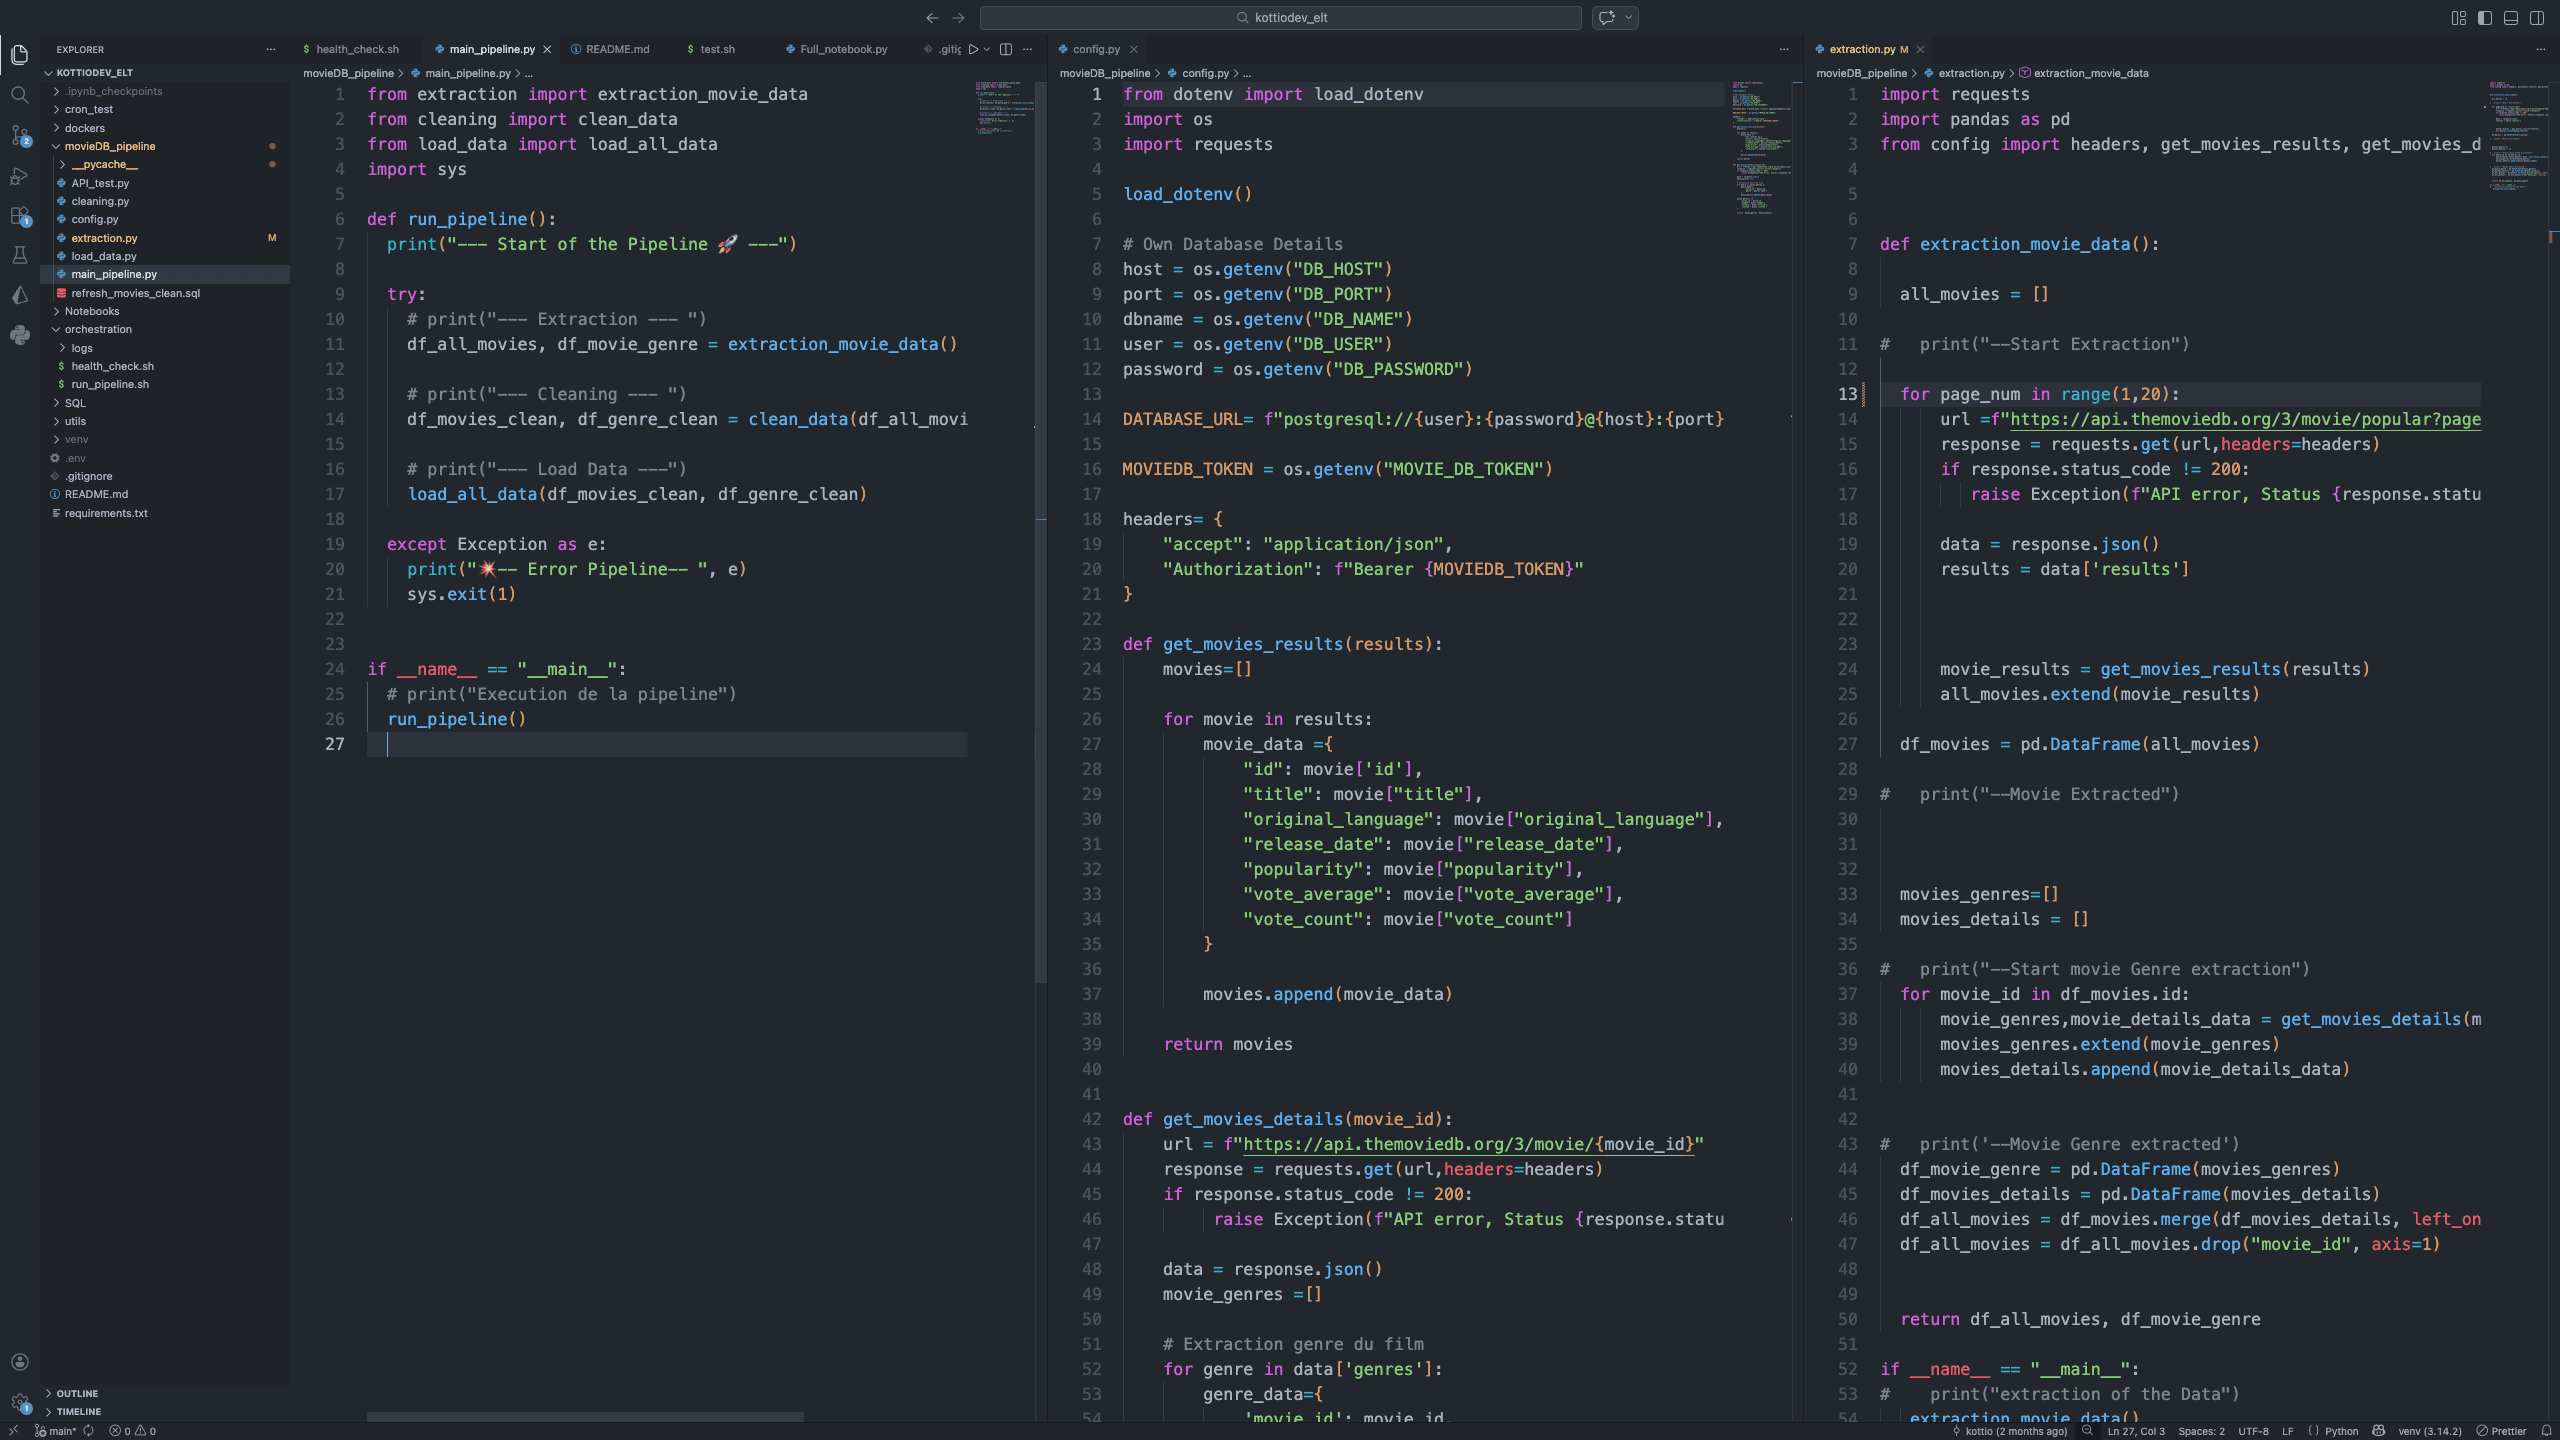Change UTF-8 encoding in status bar
This screenshot has height=1440, width=2560.
click(2253, 1431)
